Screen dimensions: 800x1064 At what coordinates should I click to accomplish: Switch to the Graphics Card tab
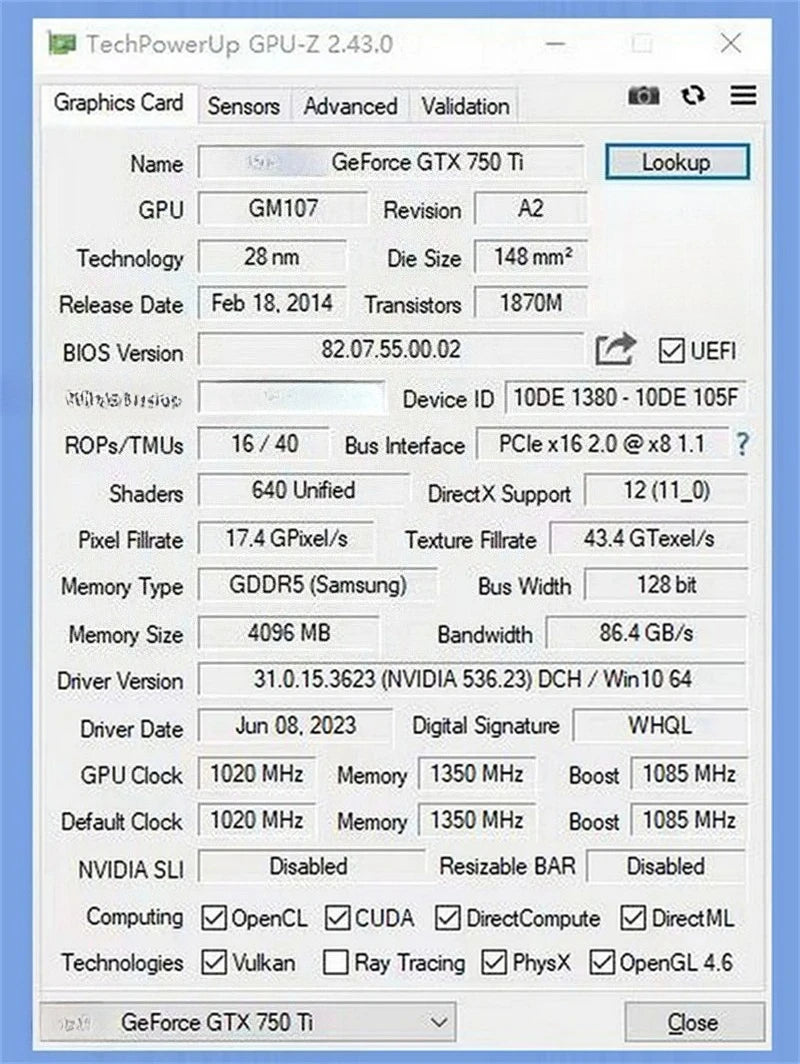(x=119, y=103)
